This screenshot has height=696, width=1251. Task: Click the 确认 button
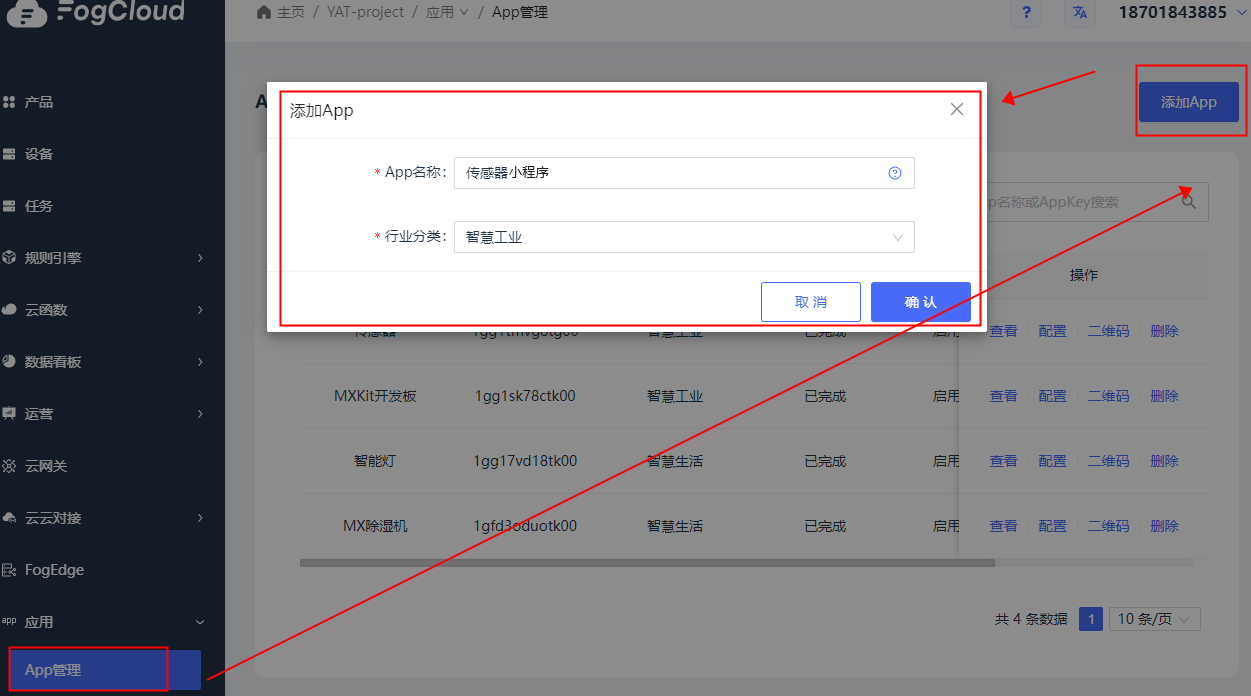point(921,302)
